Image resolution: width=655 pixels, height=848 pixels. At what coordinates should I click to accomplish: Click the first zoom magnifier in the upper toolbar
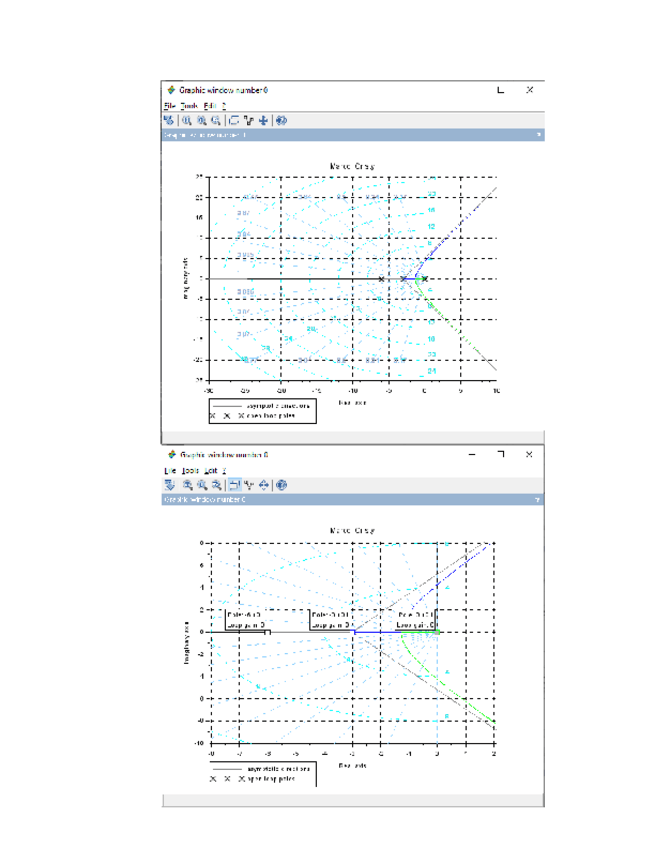[187, 120]
